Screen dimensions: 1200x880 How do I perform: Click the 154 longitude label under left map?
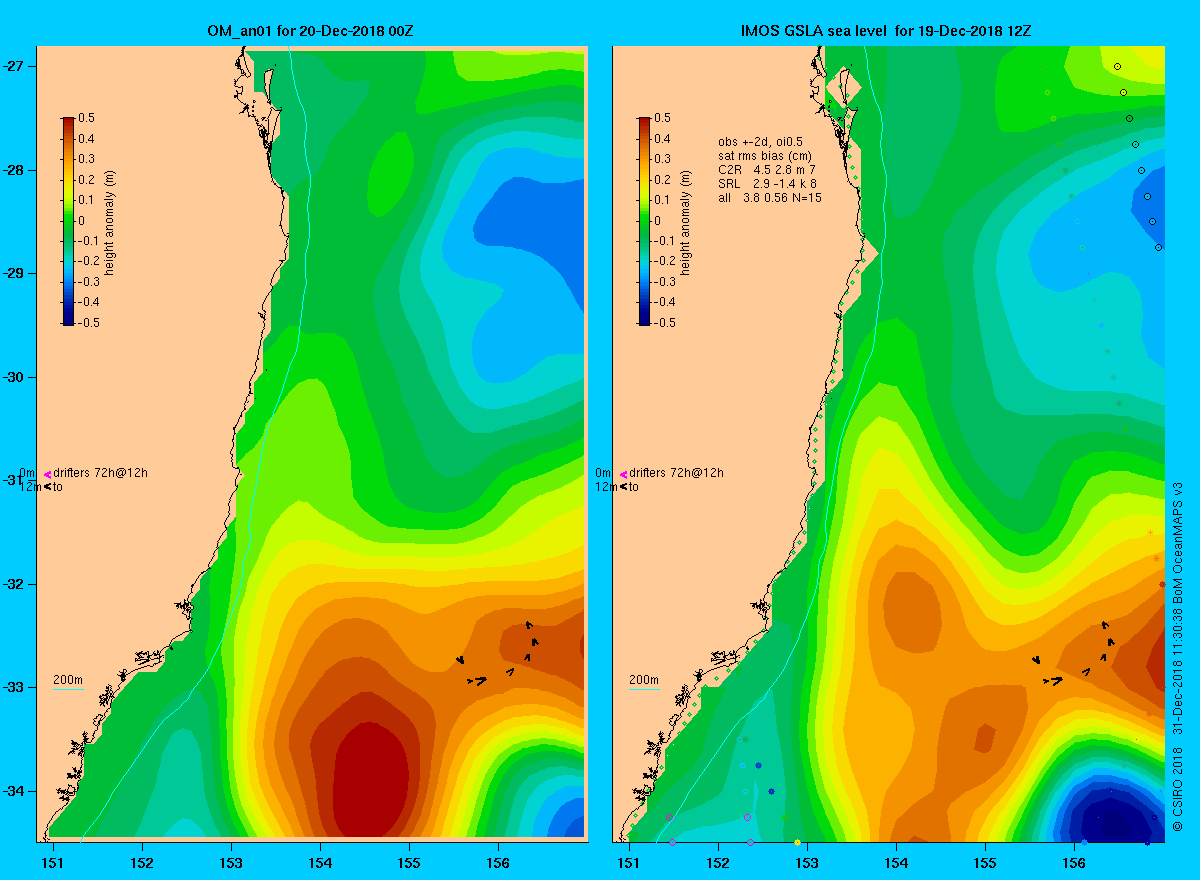click(x=320, y=862)
